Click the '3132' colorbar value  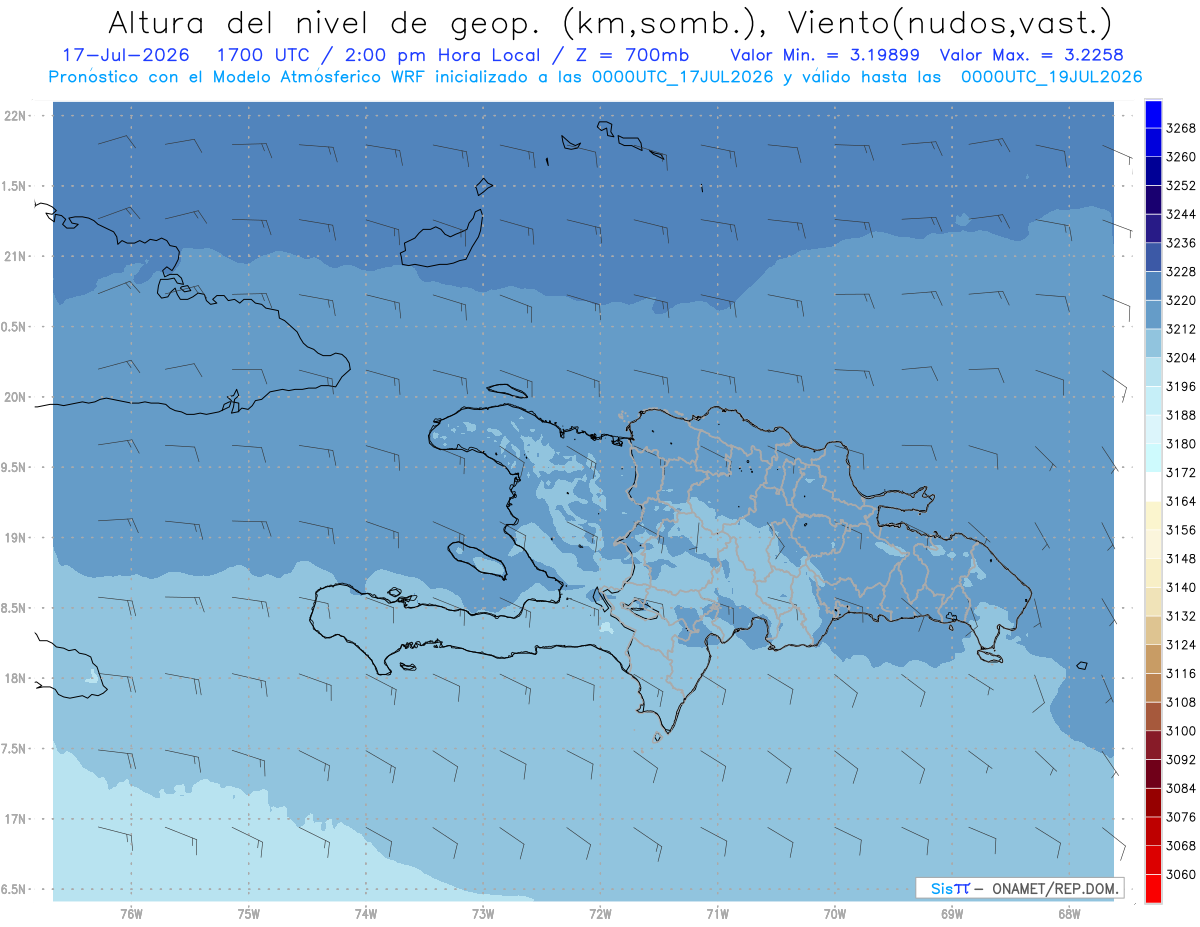pos(1181,616)
